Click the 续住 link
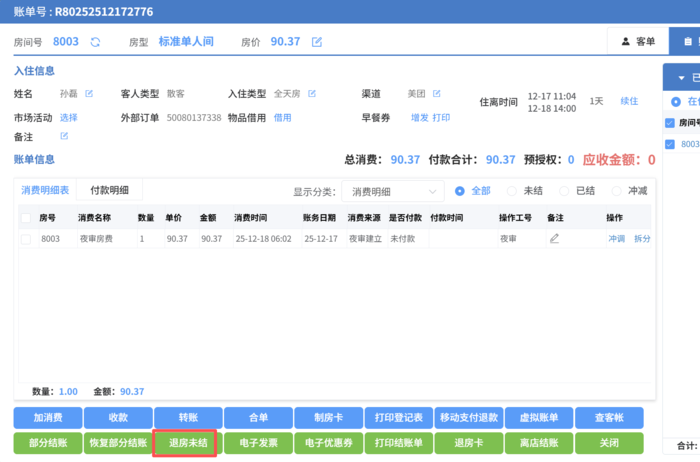The width and height of the screenshot is (700, 462). (629, 101)
